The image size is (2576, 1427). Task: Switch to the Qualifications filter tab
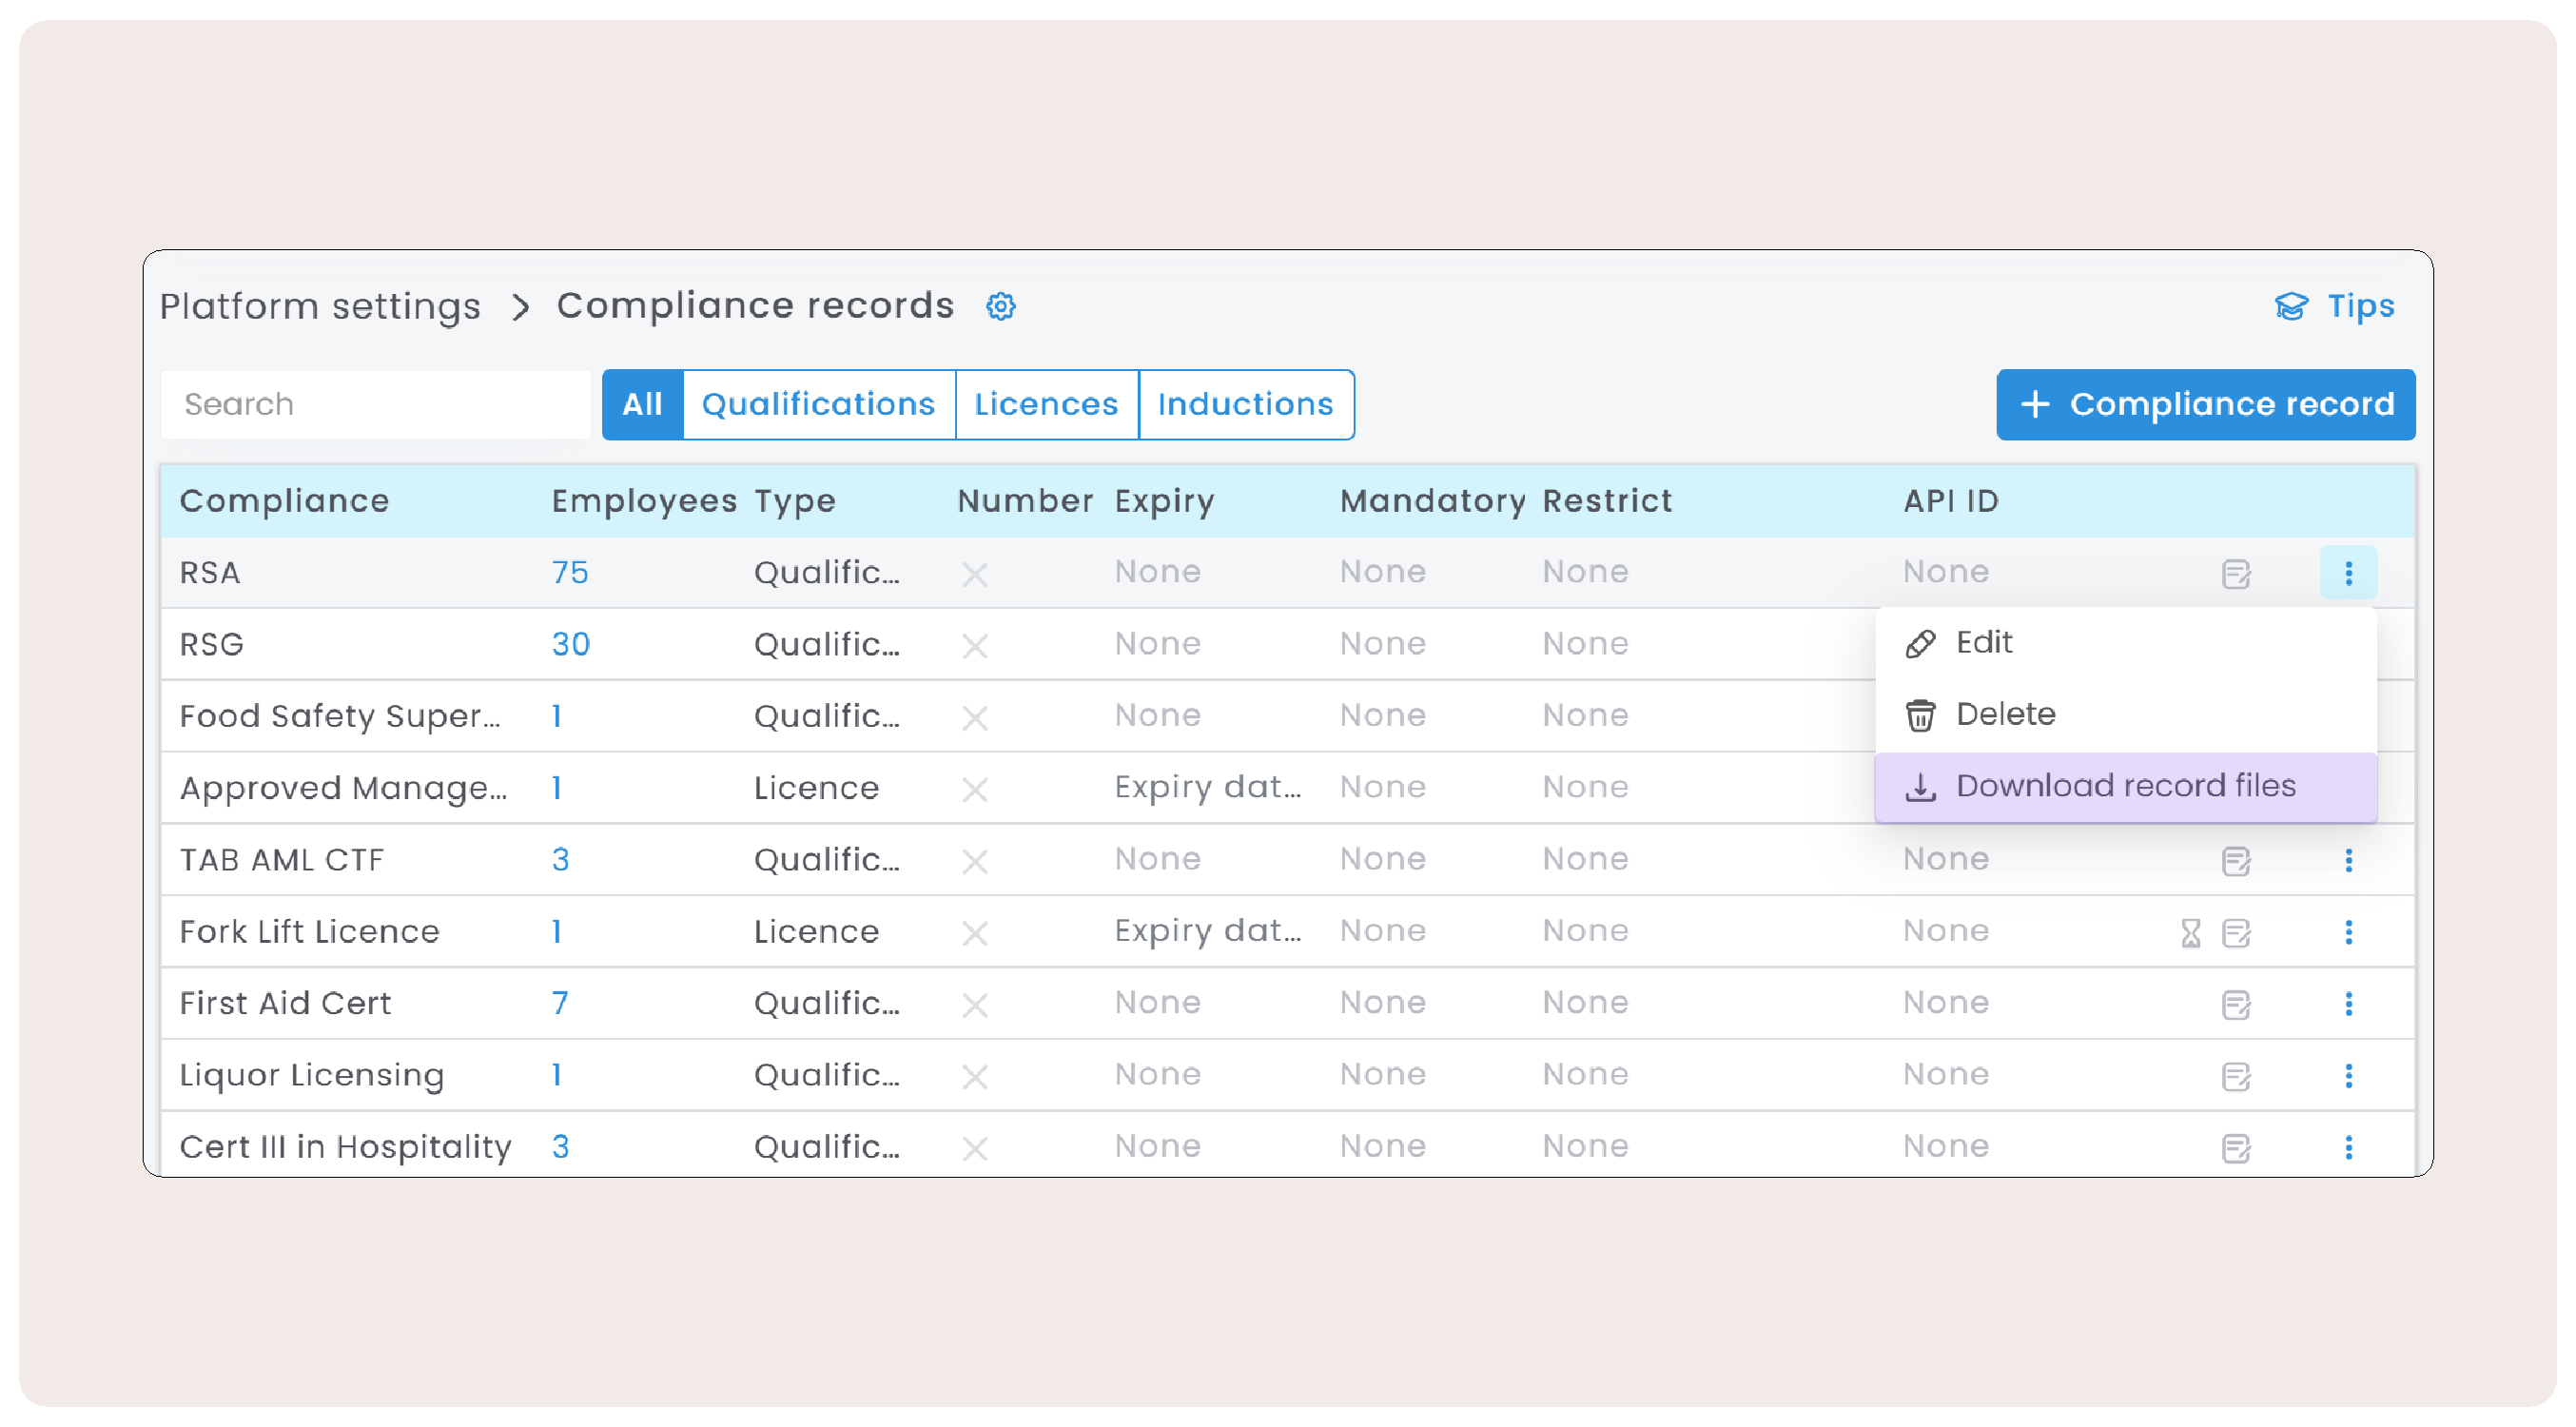point(818,404)
